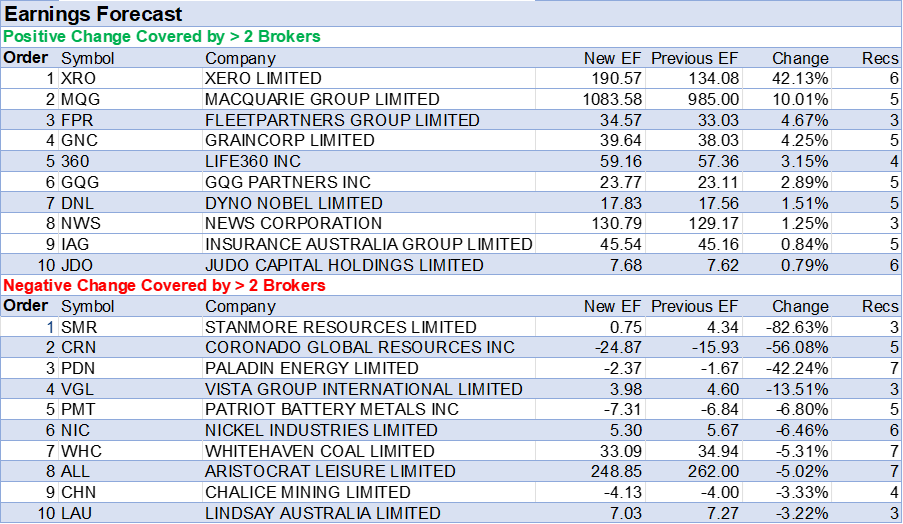Screen dimensions: 903x524
Task: Click DYNO NOBEL's 1.51% change value
Action: pyautogui.click(x=800, y=203)
